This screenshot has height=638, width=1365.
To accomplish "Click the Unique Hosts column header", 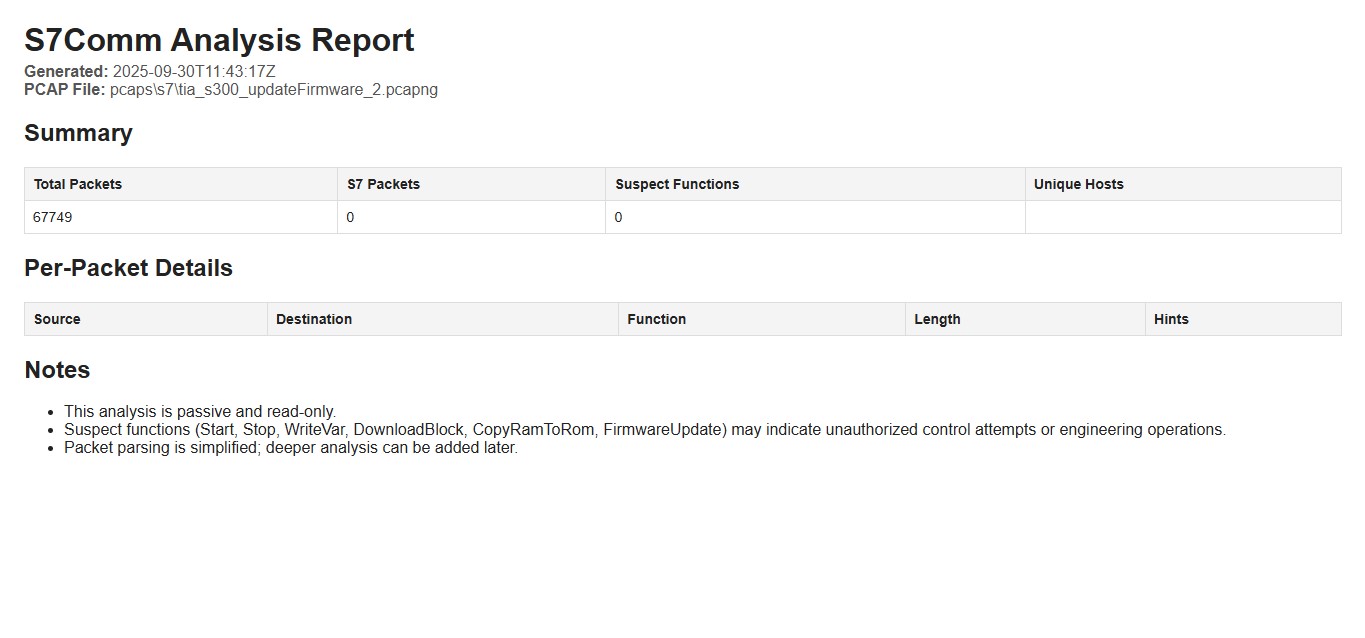I will [x=1184, y=184].
